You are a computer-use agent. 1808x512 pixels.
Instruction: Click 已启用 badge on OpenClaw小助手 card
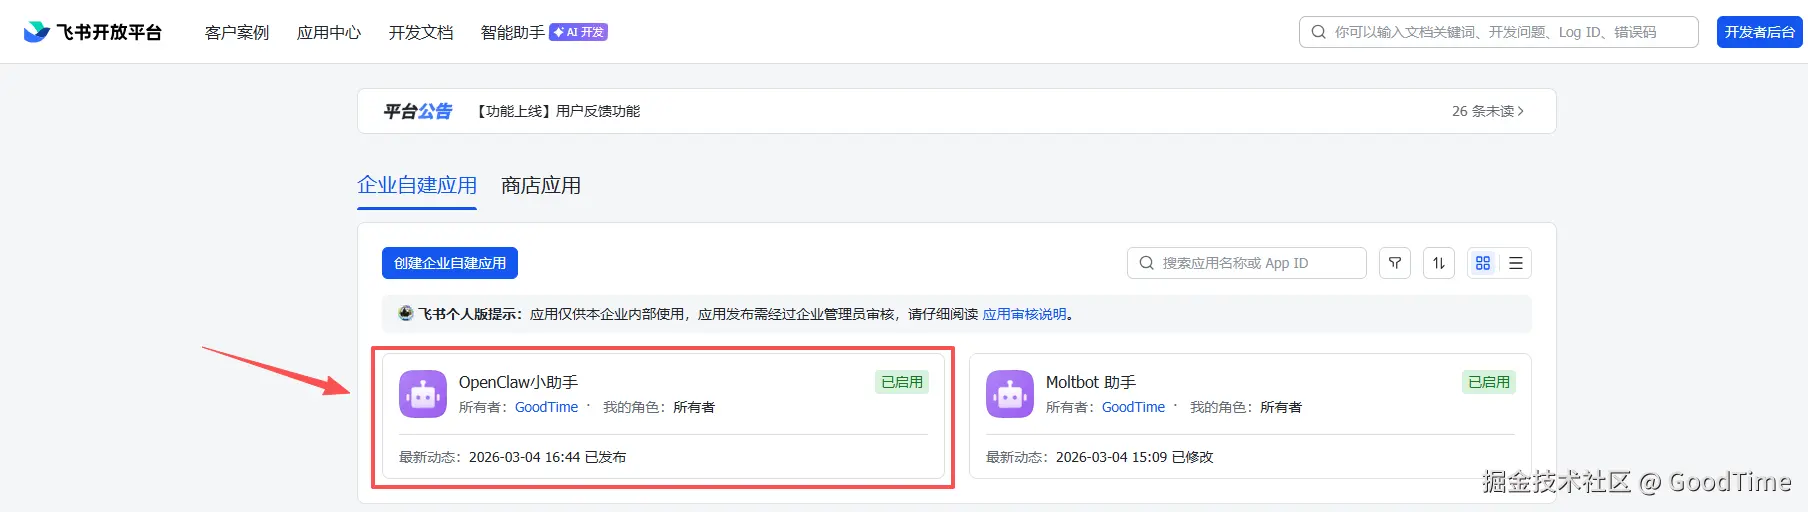click(x=902, y=382)
